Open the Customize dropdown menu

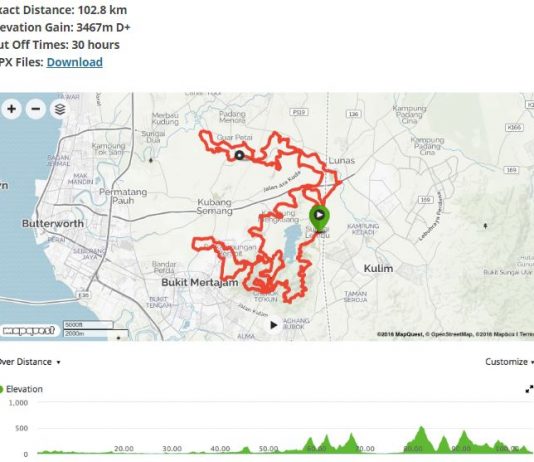pos(509,362)
